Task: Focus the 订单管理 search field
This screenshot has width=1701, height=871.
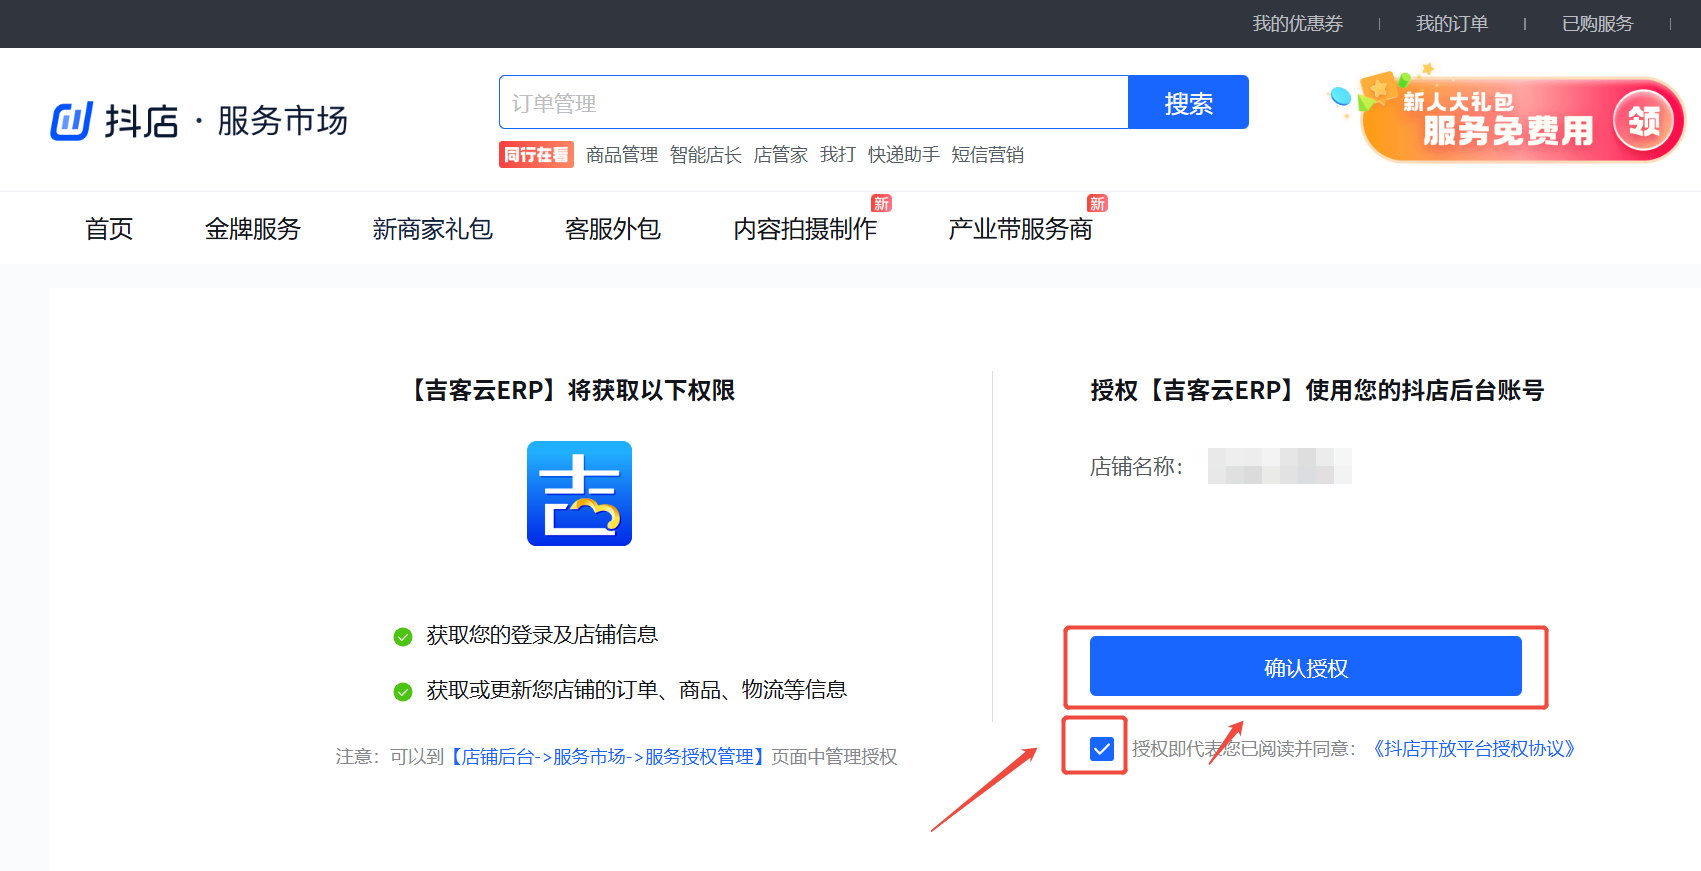Action: tap(814, 102)
